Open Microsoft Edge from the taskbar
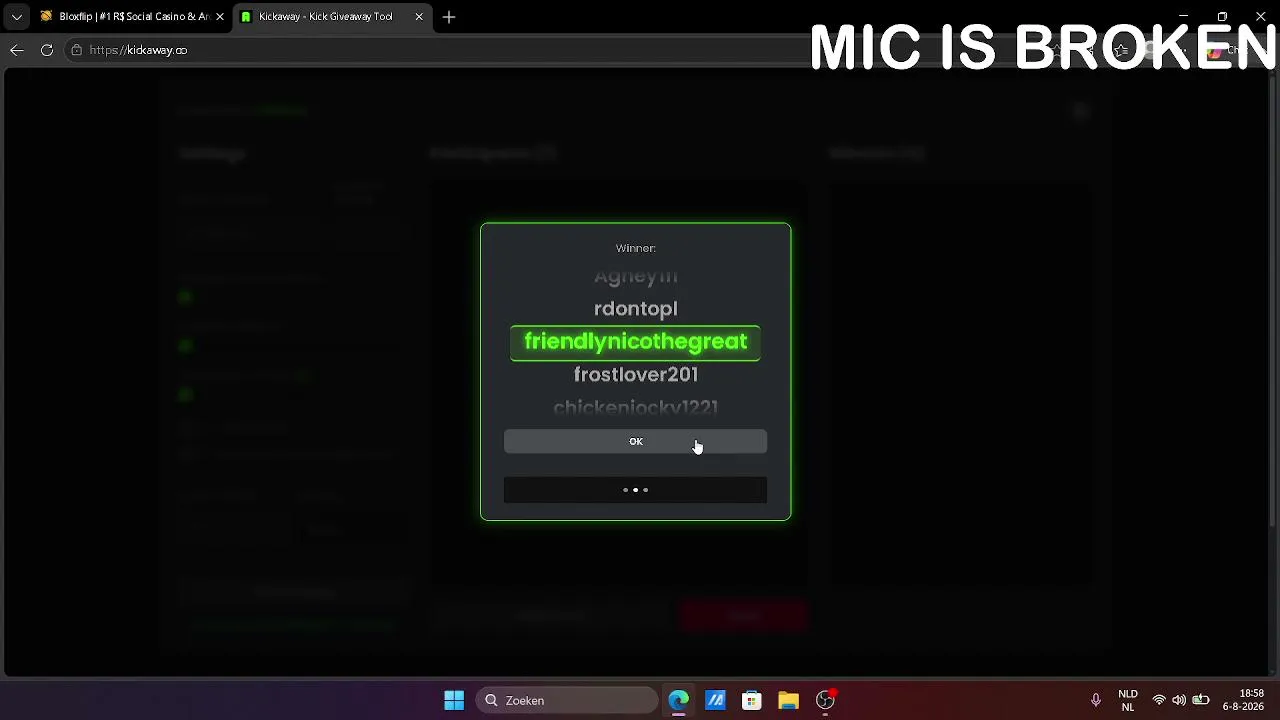The image size is (1280, 720). 679,700
